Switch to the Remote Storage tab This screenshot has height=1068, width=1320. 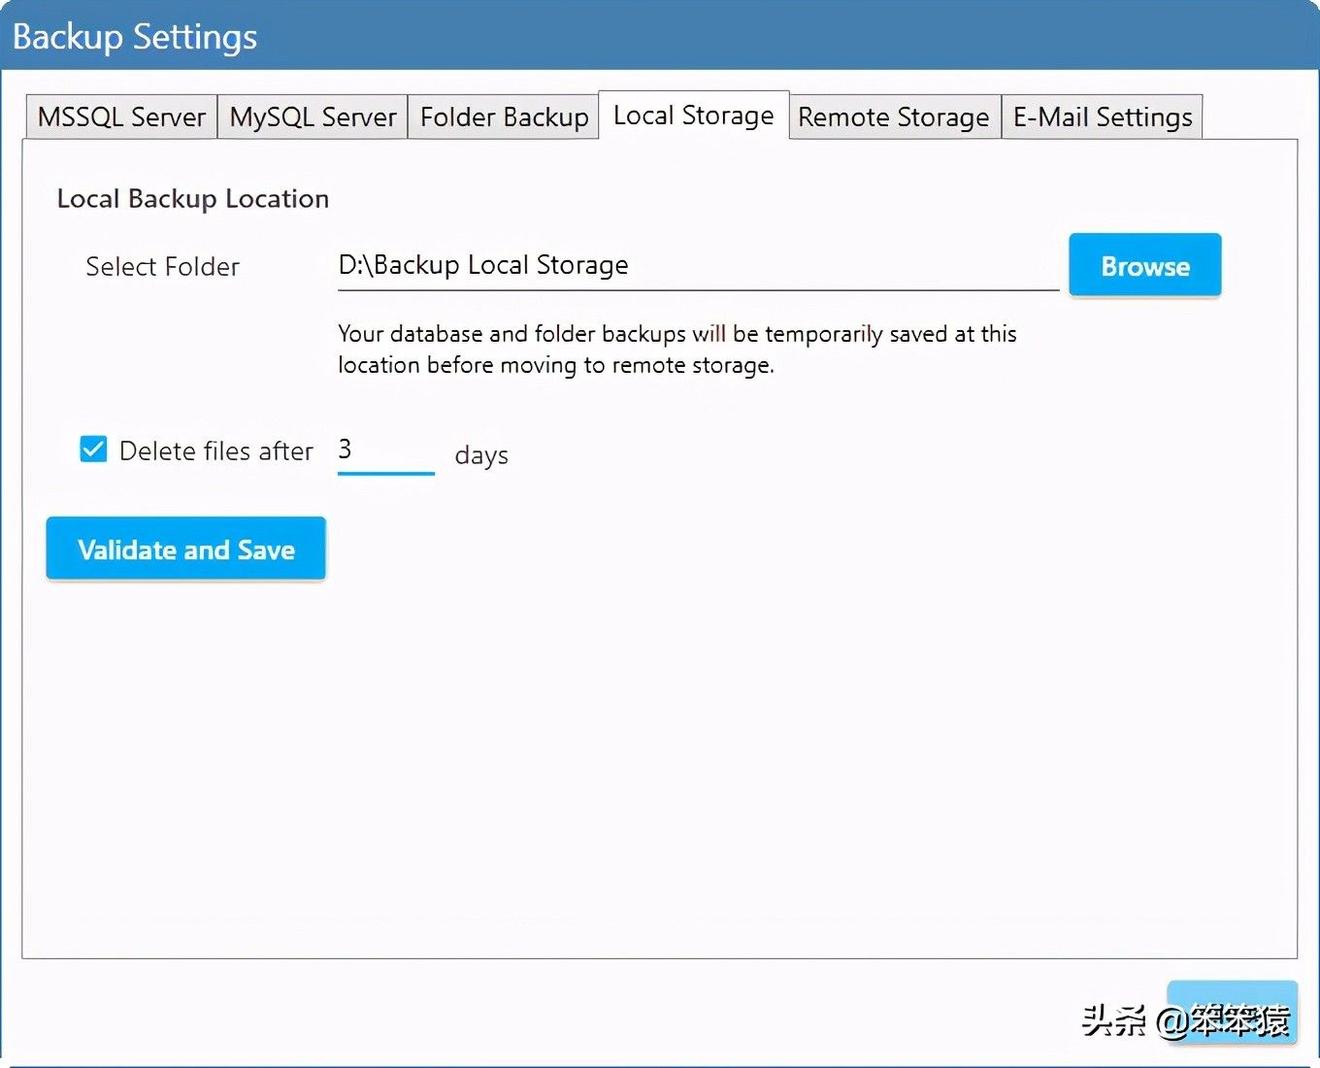[894, 116]
